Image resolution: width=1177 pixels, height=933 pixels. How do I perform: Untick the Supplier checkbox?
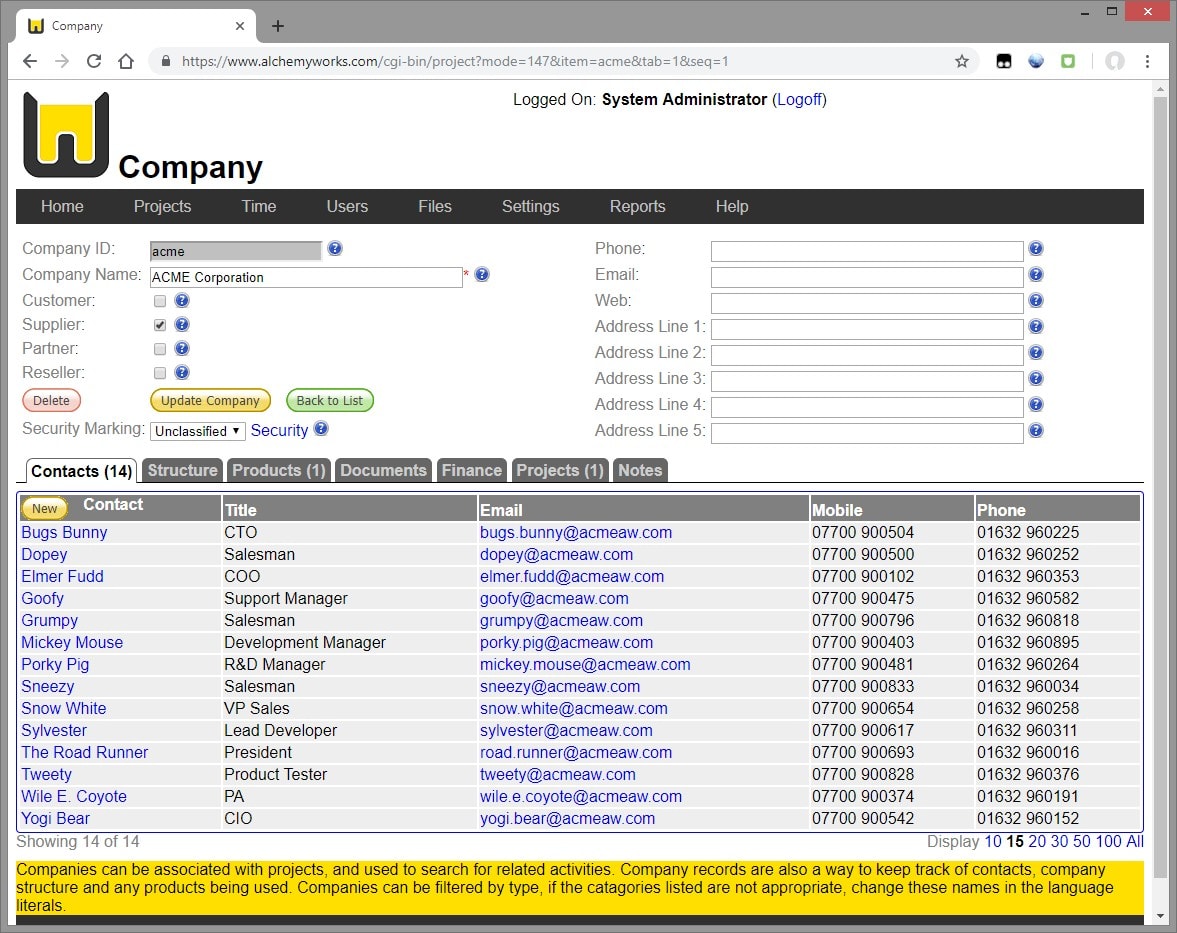click(x=160, y=325)
